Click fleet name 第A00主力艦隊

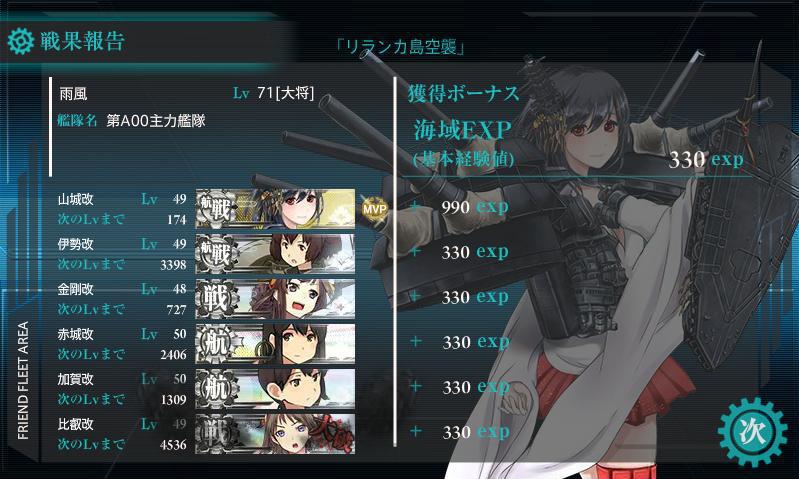pos(155,121)
